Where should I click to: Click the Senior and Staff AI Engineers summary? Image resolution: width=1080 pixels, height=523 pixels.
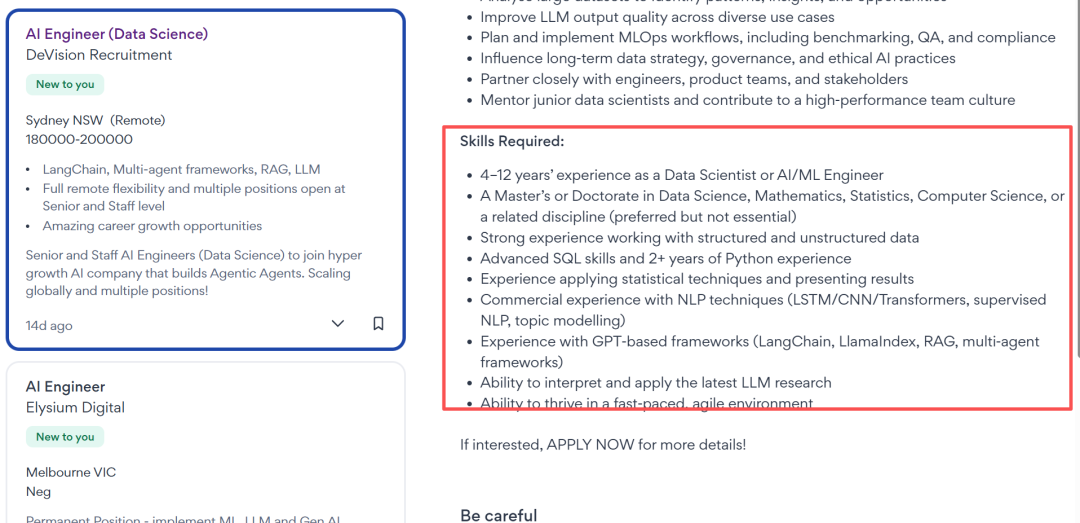point(188,273)
